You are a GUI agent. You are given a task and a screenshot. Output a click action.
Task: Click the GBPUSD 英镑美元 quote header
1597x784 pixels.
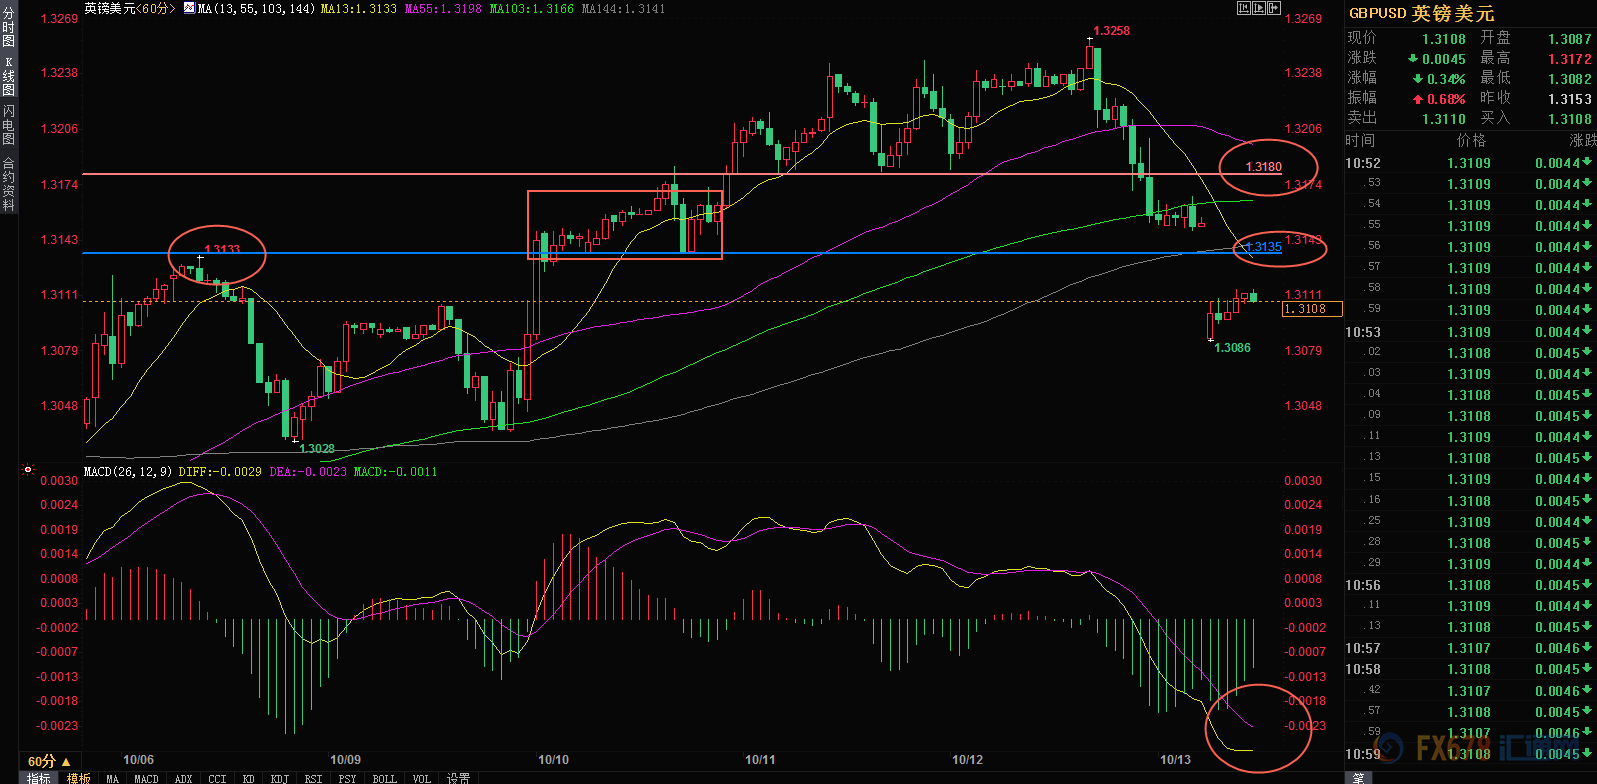pyautogui.click(x=1421, y=13)
